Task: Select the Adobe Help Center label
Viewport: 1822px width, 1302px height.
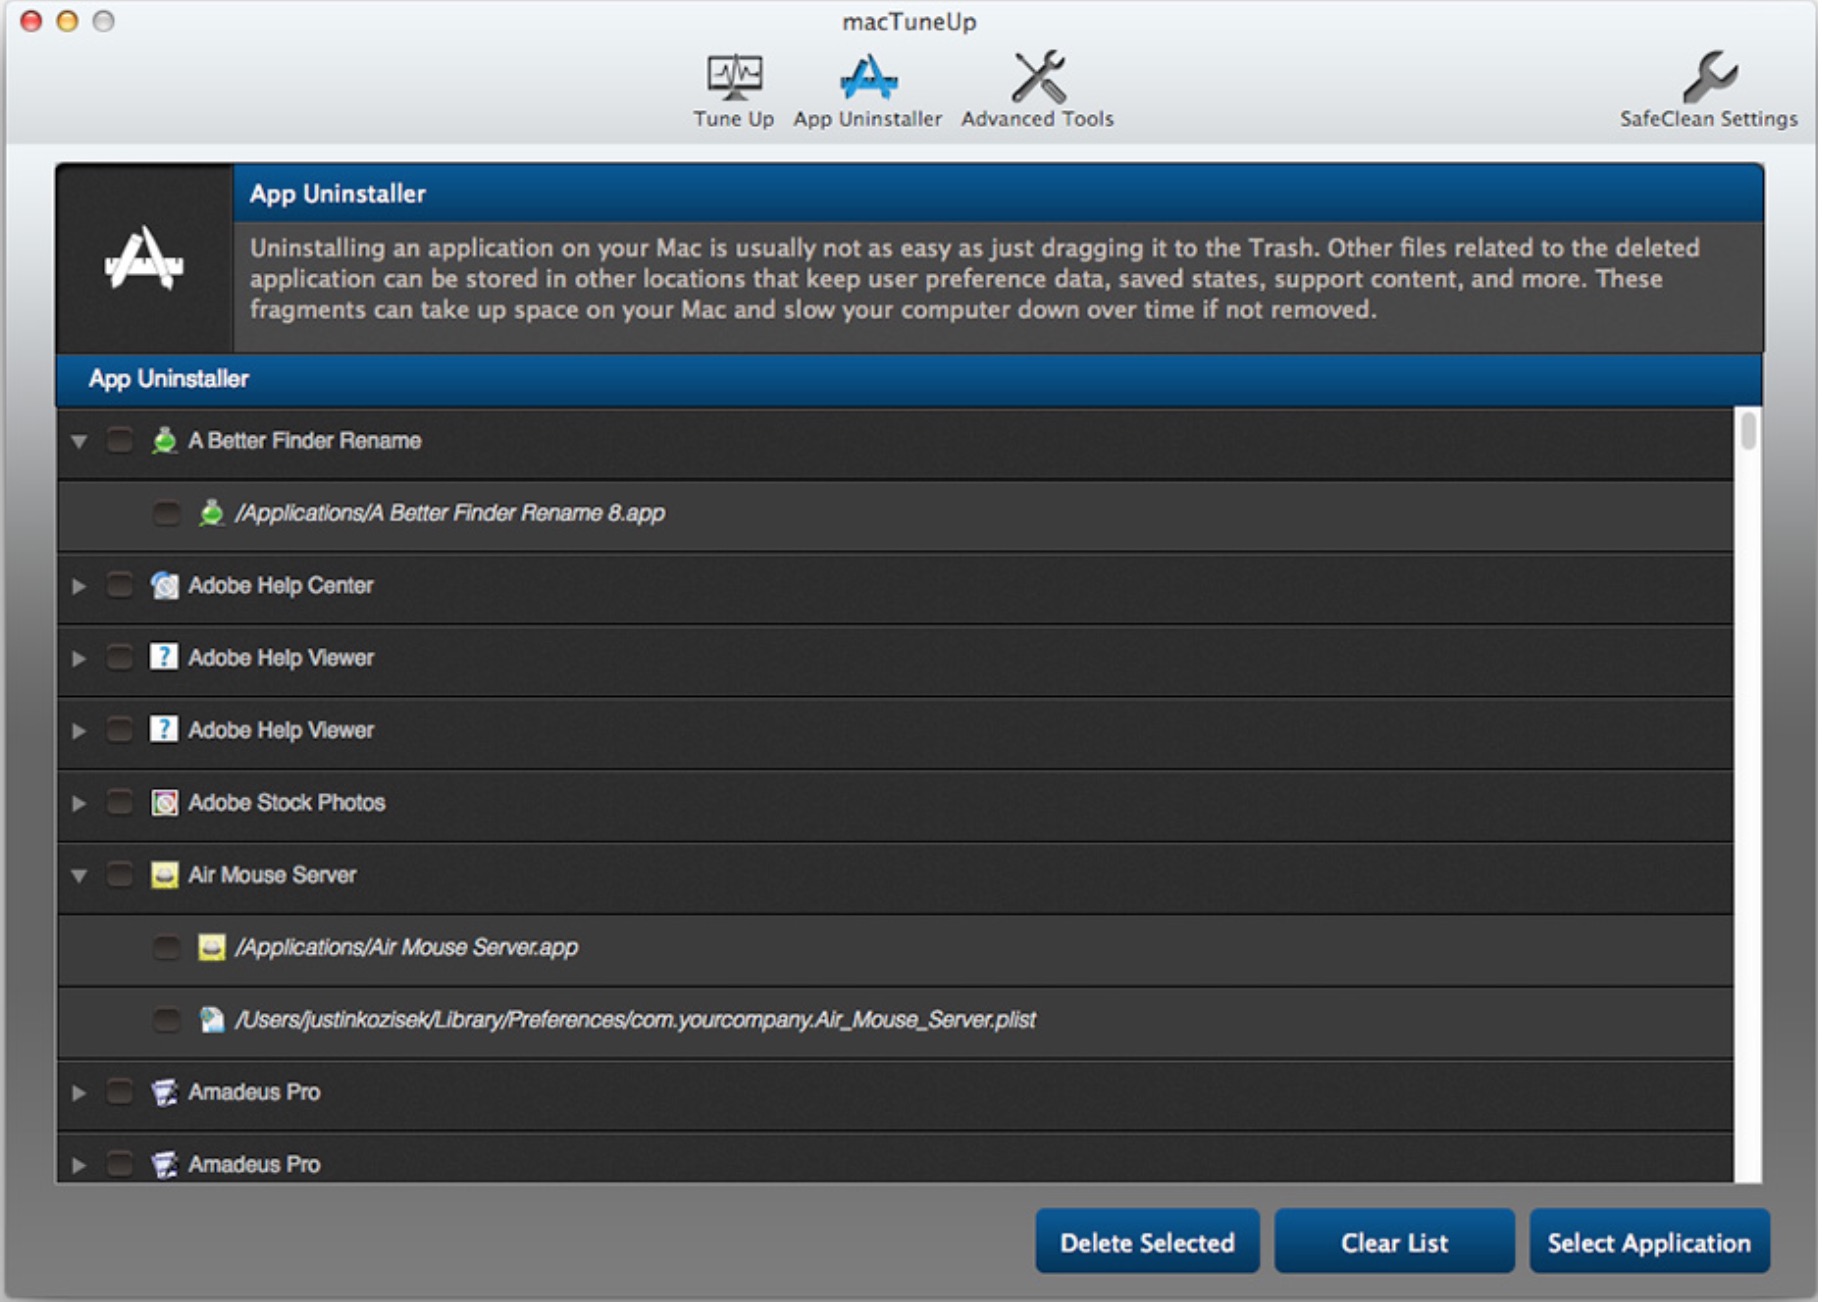Action: pos(280,585)
